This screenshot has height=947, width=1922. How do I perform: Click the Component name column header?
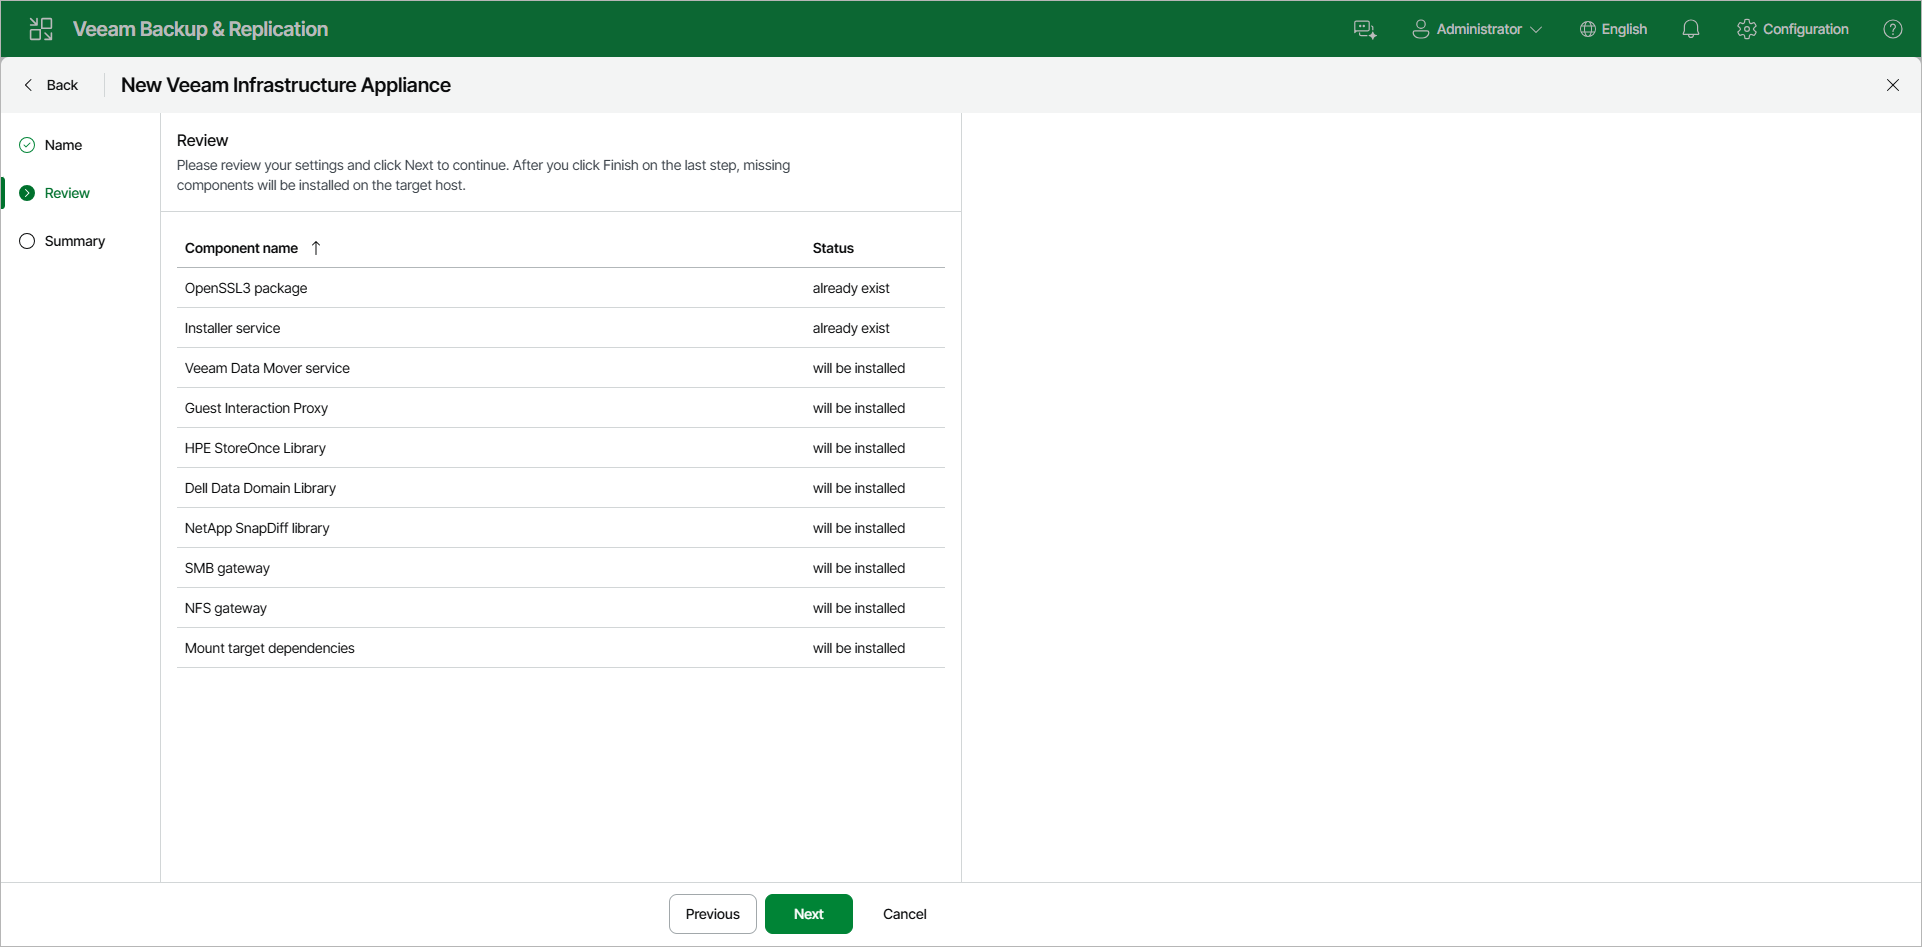click(241, 248)
